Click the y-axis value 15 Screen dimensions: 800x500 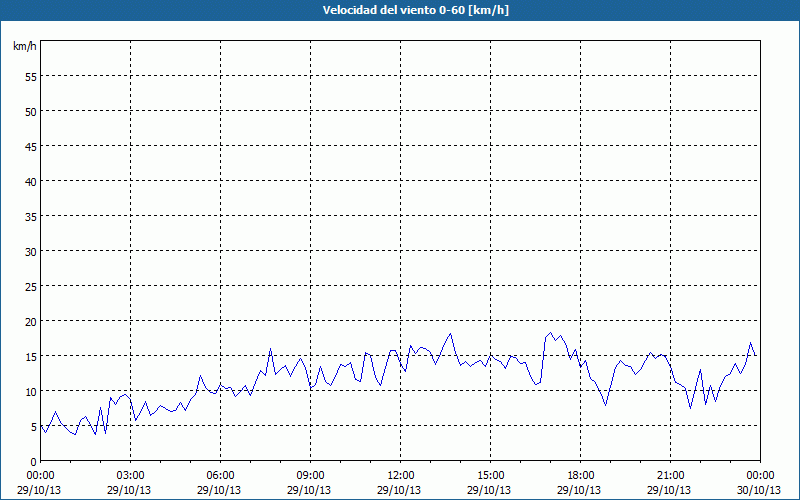[31, 357]
